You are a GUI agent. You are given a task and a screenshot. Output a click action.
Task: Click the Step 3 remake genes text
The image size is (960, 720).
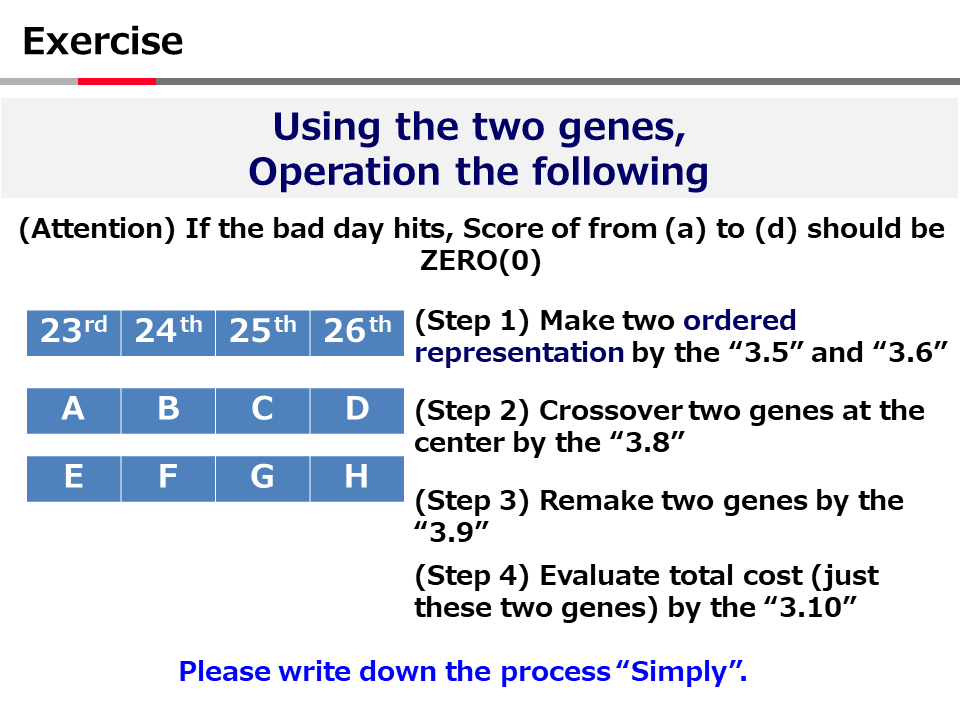pyautogui.click(x=658, y=515)
